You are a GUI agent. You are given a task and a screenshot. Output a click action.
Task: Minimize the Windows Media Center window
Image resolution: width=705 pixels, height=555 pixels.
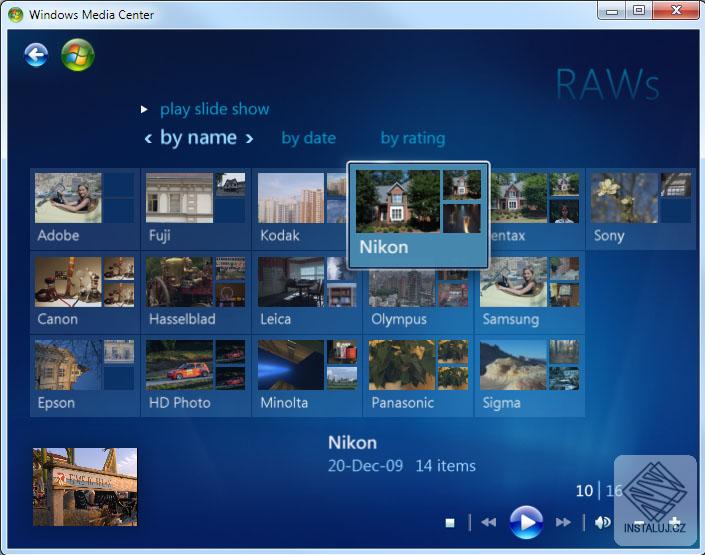(611, 11)
